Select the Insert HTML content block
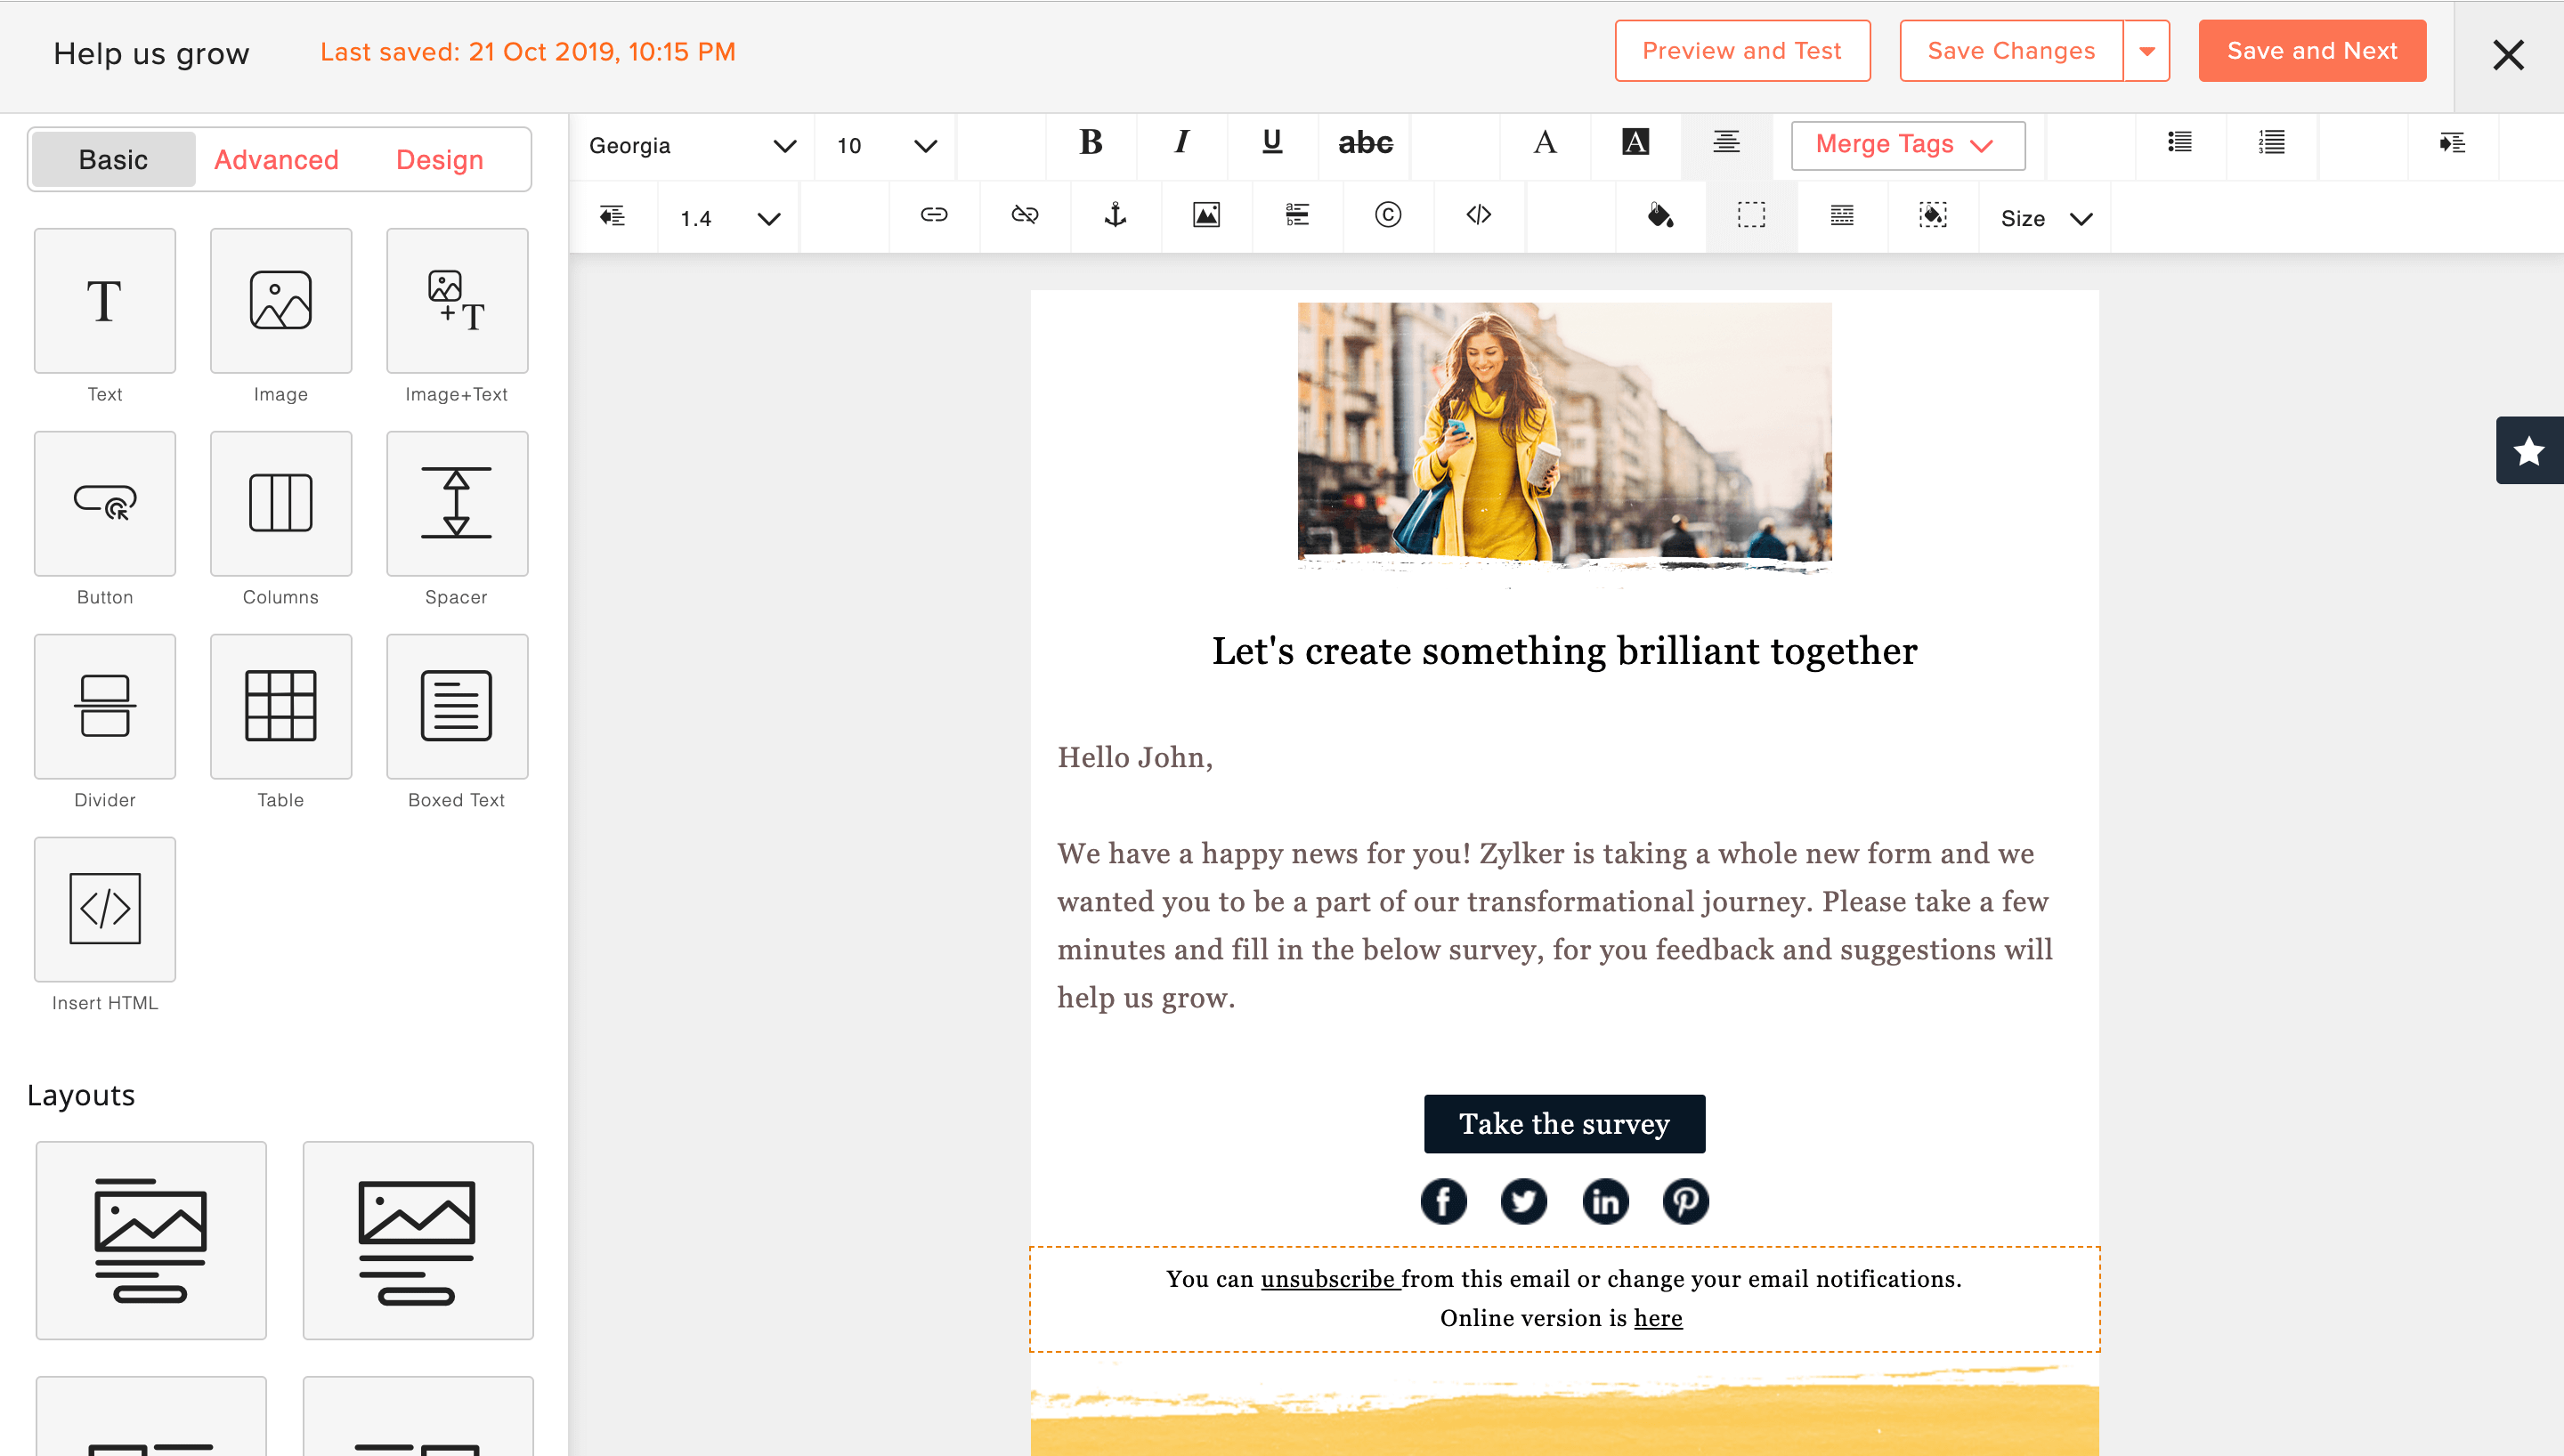 (105, 910)
